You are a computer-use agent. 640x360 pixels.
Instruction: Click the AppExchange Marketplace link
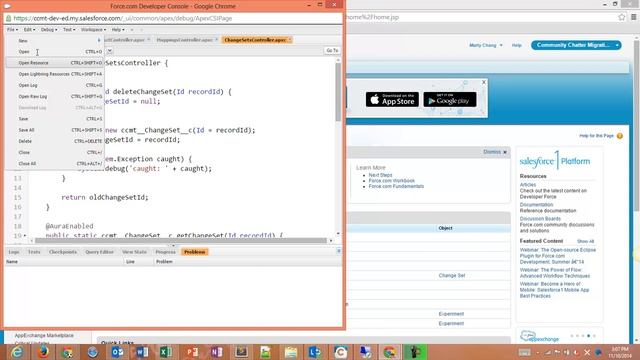pos(44,336)
